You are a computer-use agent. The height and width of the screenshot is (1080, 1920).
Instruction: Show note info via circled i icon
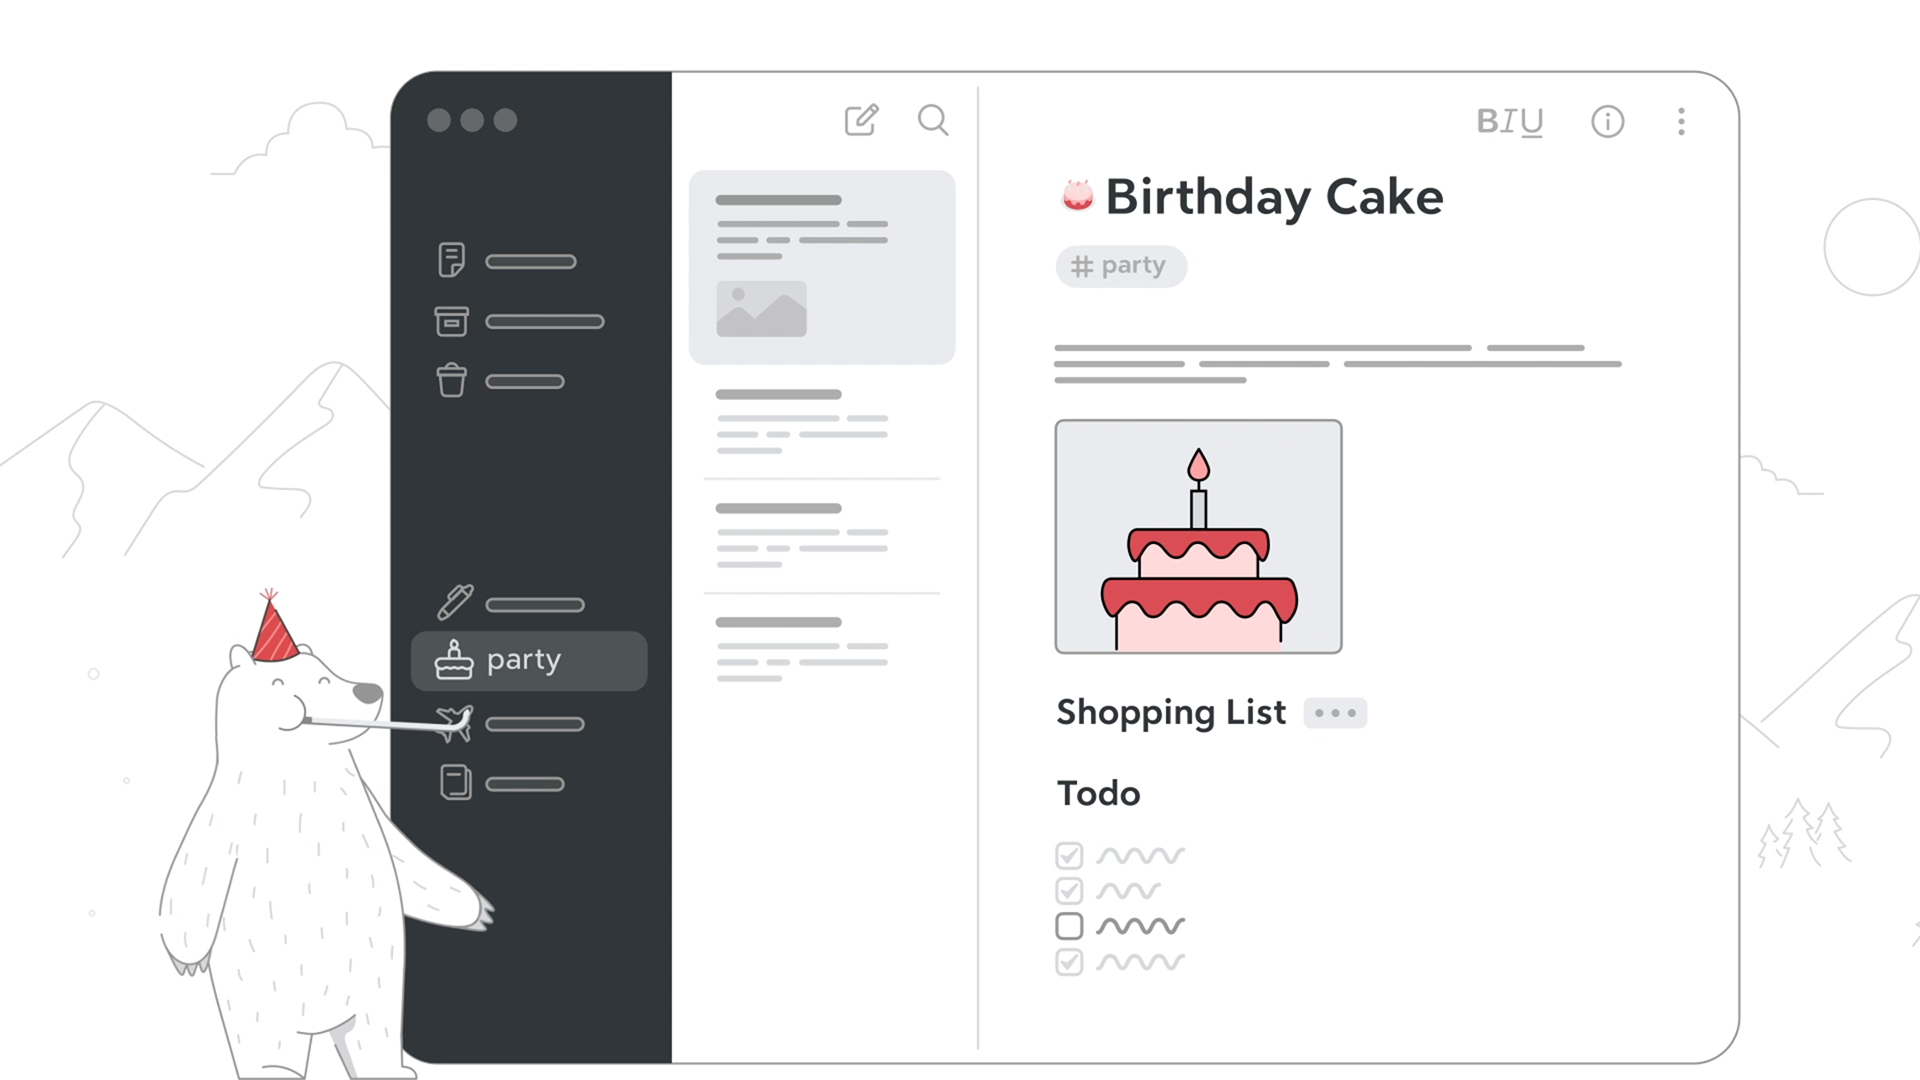point(1607,122)
